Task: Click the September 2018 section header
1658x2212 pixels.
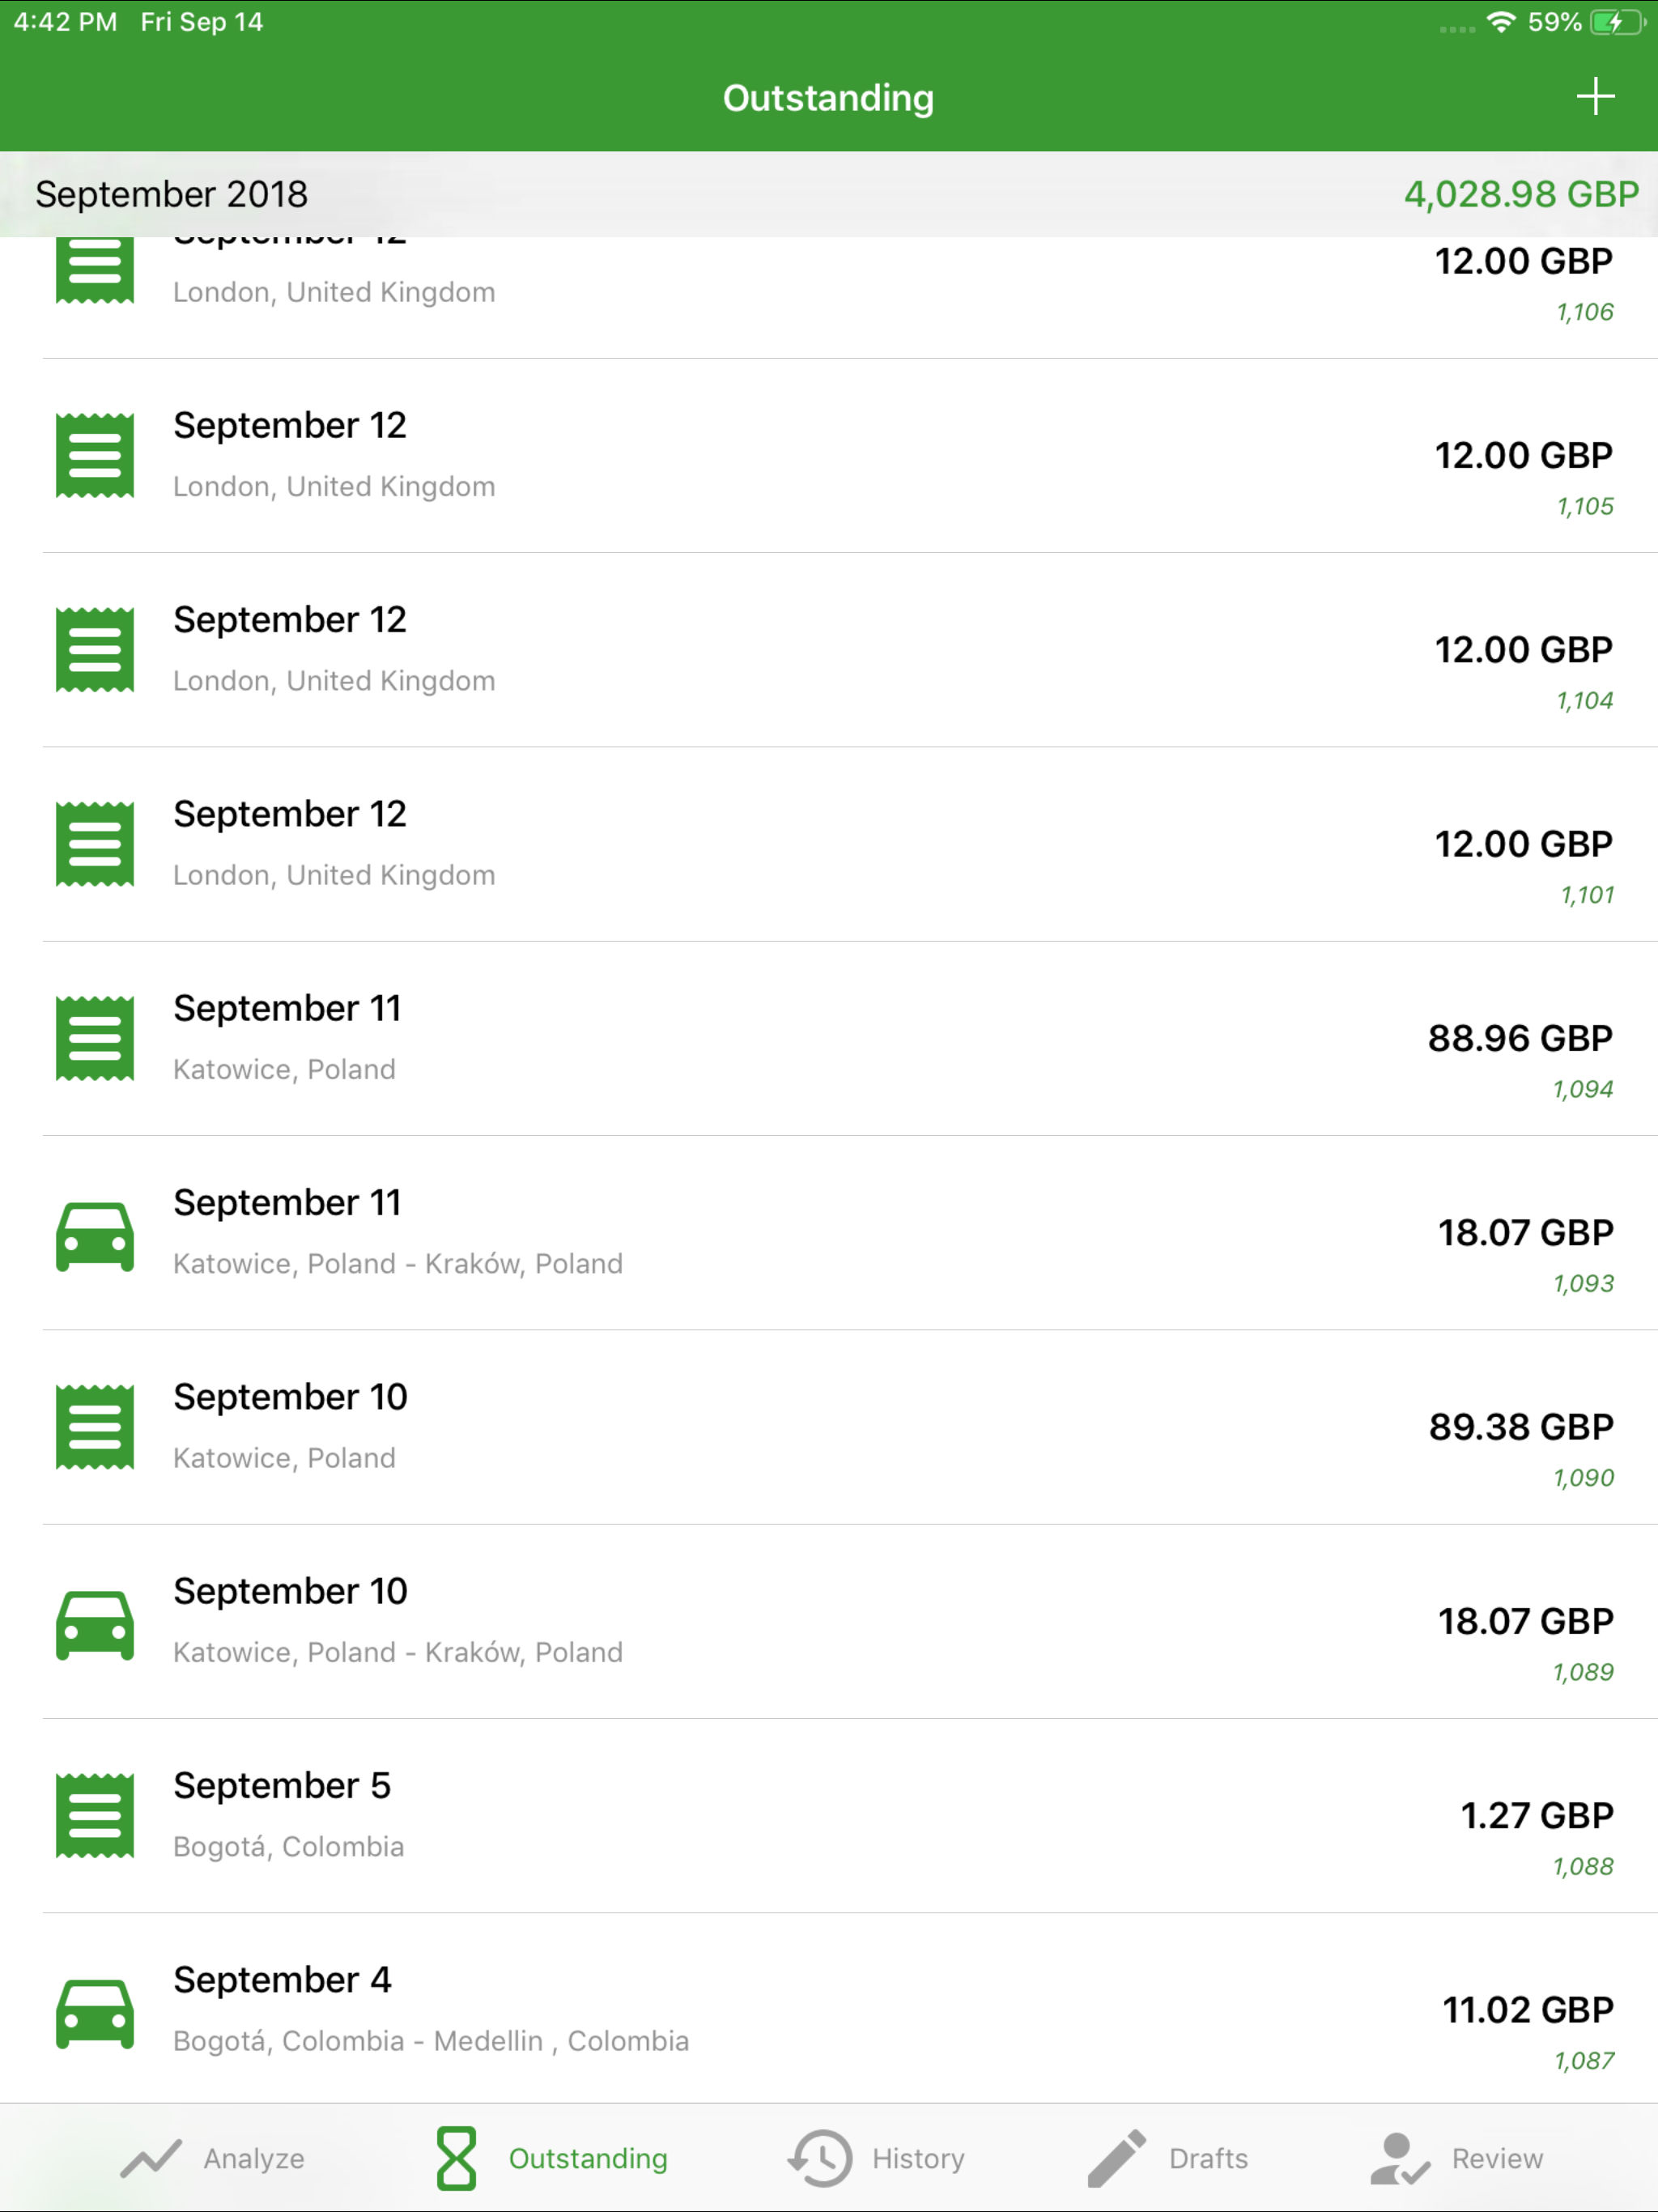Action: 829,194
